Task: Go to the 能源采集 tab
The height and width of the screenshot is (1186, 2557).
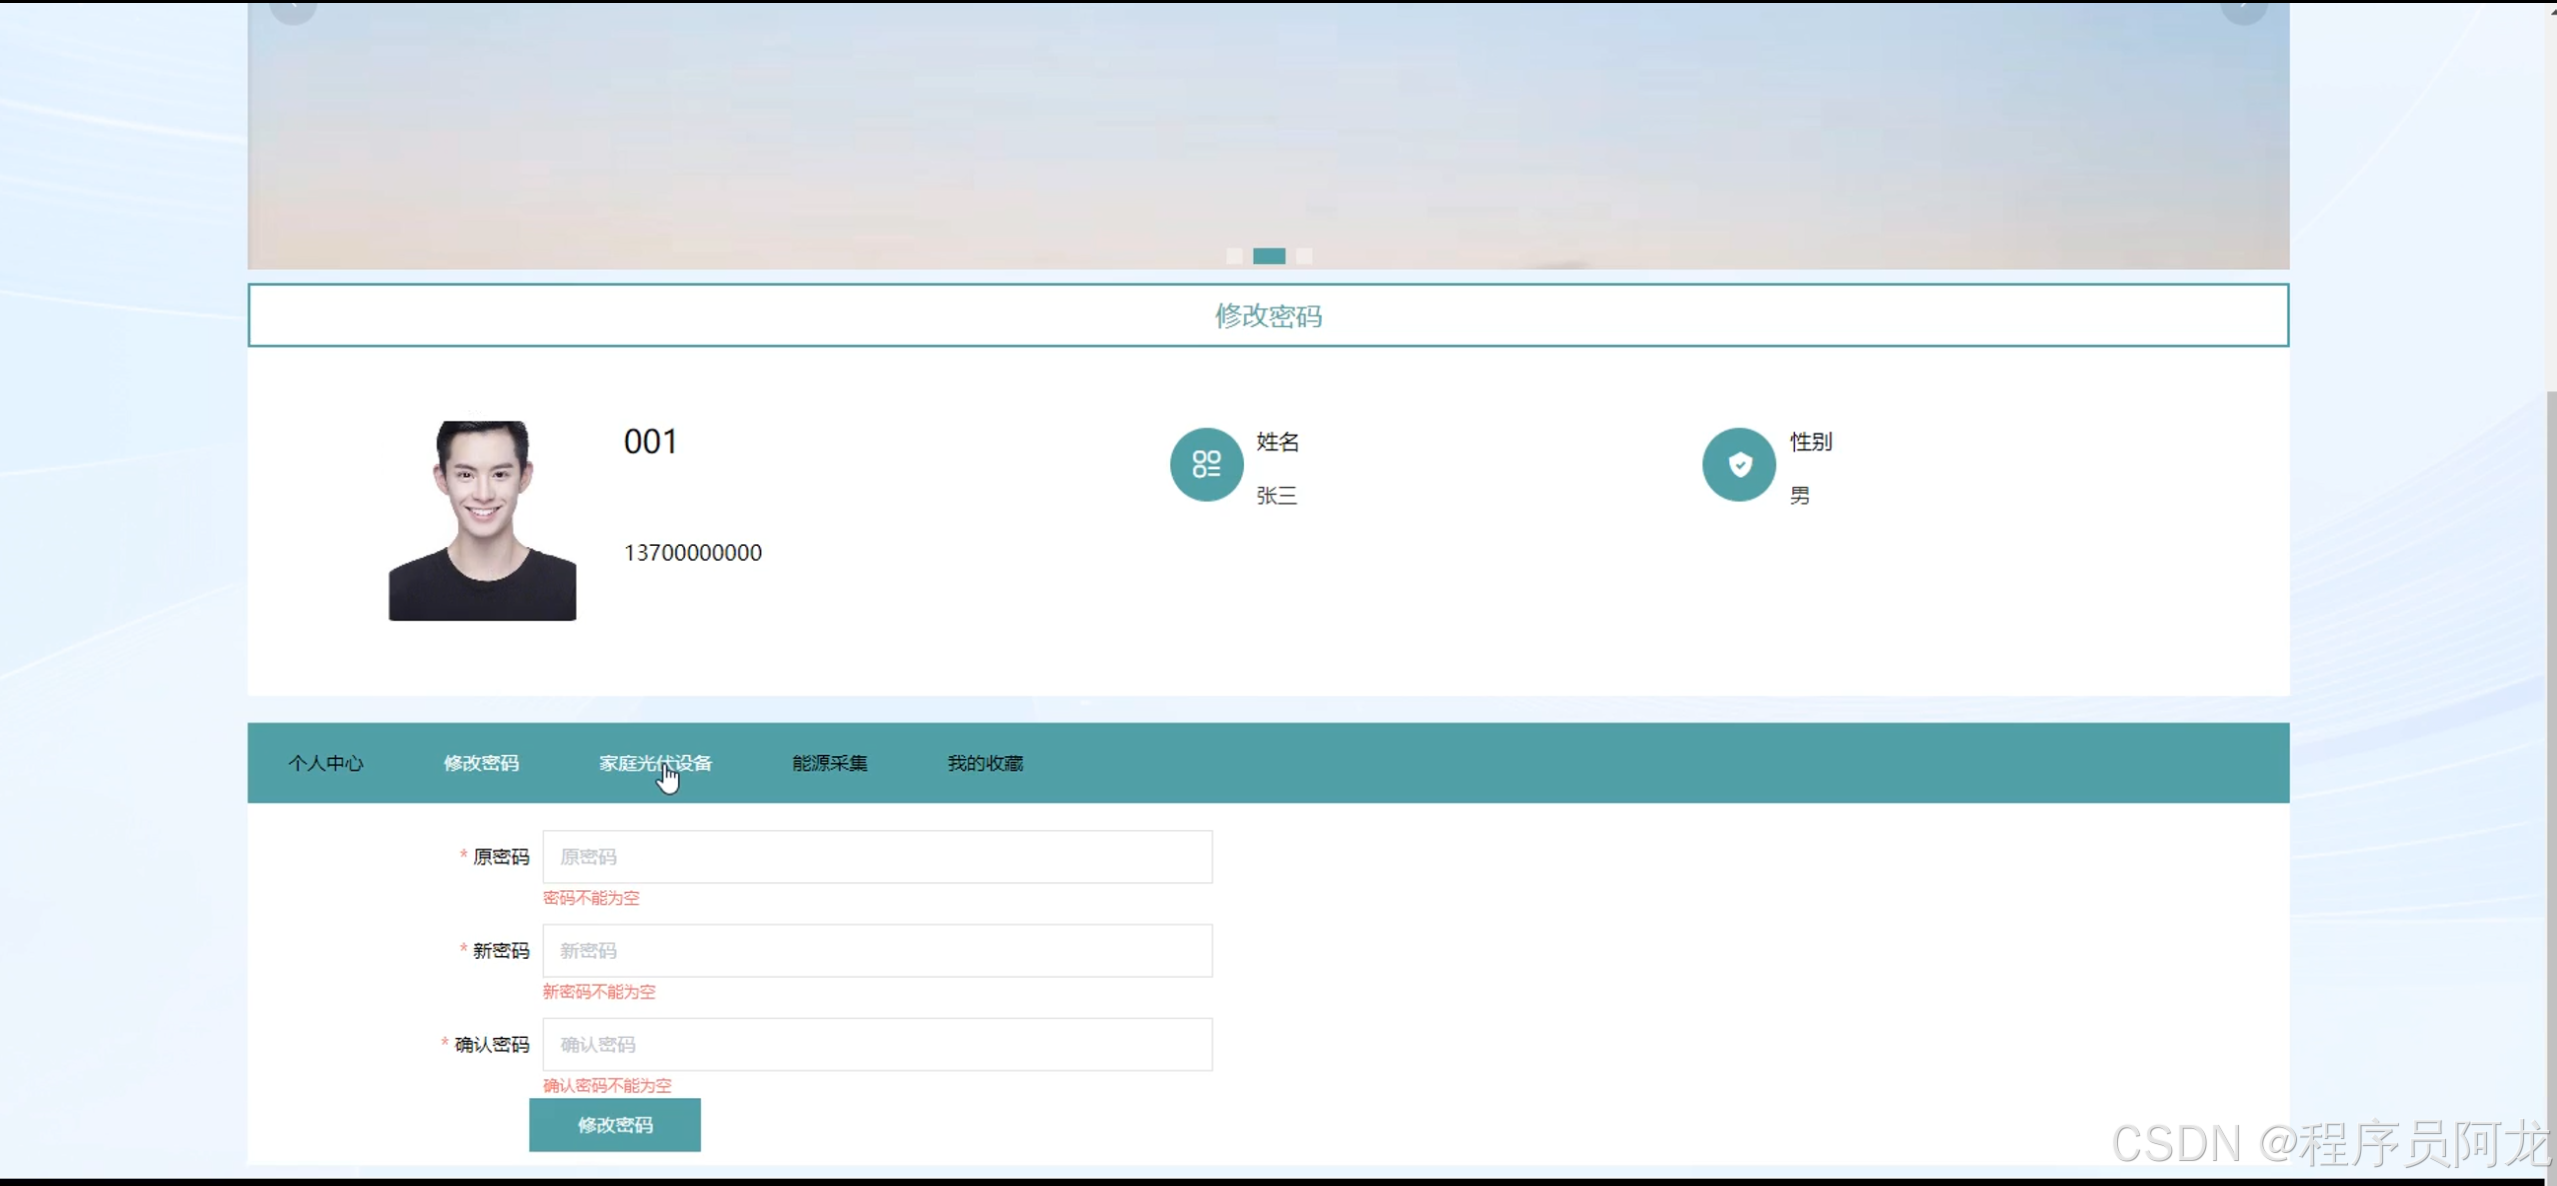Action: click(x=830, y=763)
